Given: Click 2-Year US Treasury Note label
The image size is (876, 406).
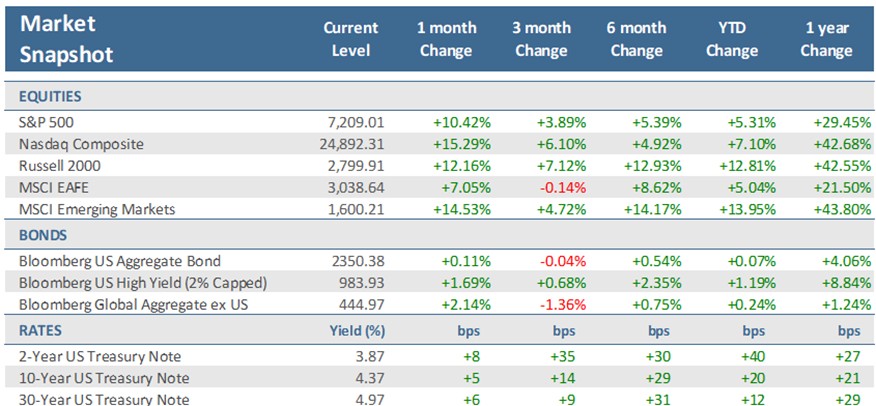Looking at the screenshot, I should (100, 356).
